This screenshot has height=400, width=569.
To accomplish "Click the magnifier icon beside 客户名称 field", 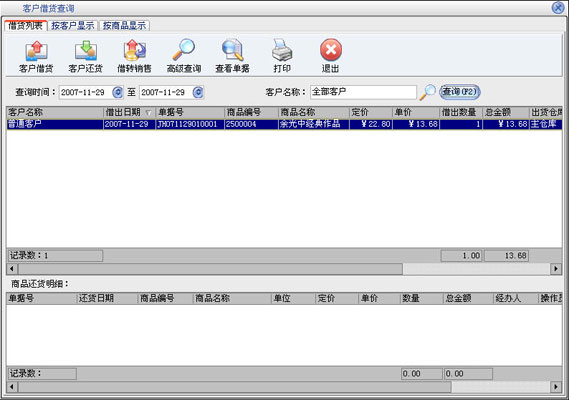I will 427,92.
